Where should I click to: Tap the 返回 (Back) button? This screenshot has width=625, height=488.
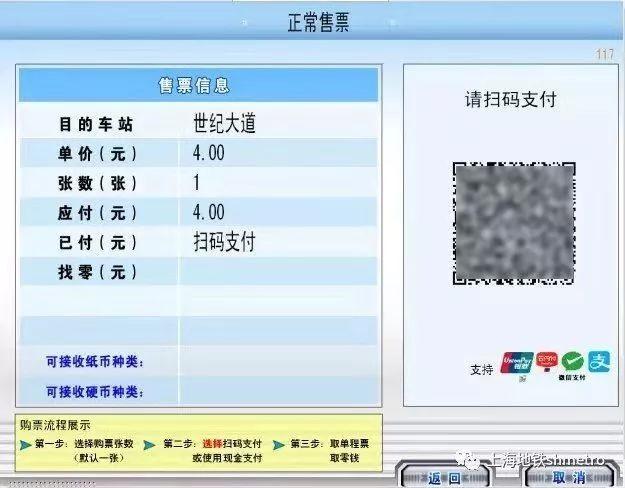point(444,477)
